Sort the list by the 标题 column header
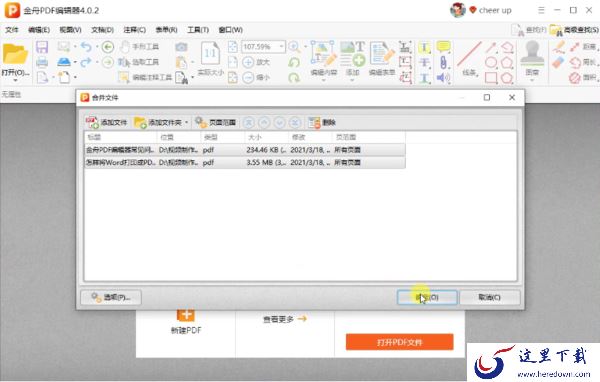The image size is (600, 382). click(120, 137)
